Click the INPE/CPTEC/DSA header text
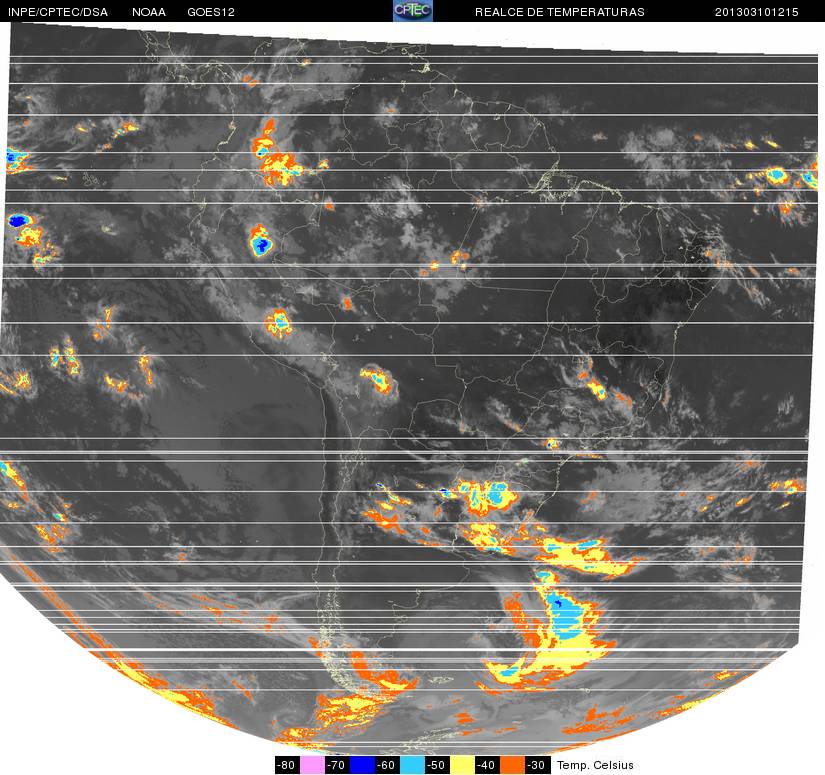 coord(58,12)
